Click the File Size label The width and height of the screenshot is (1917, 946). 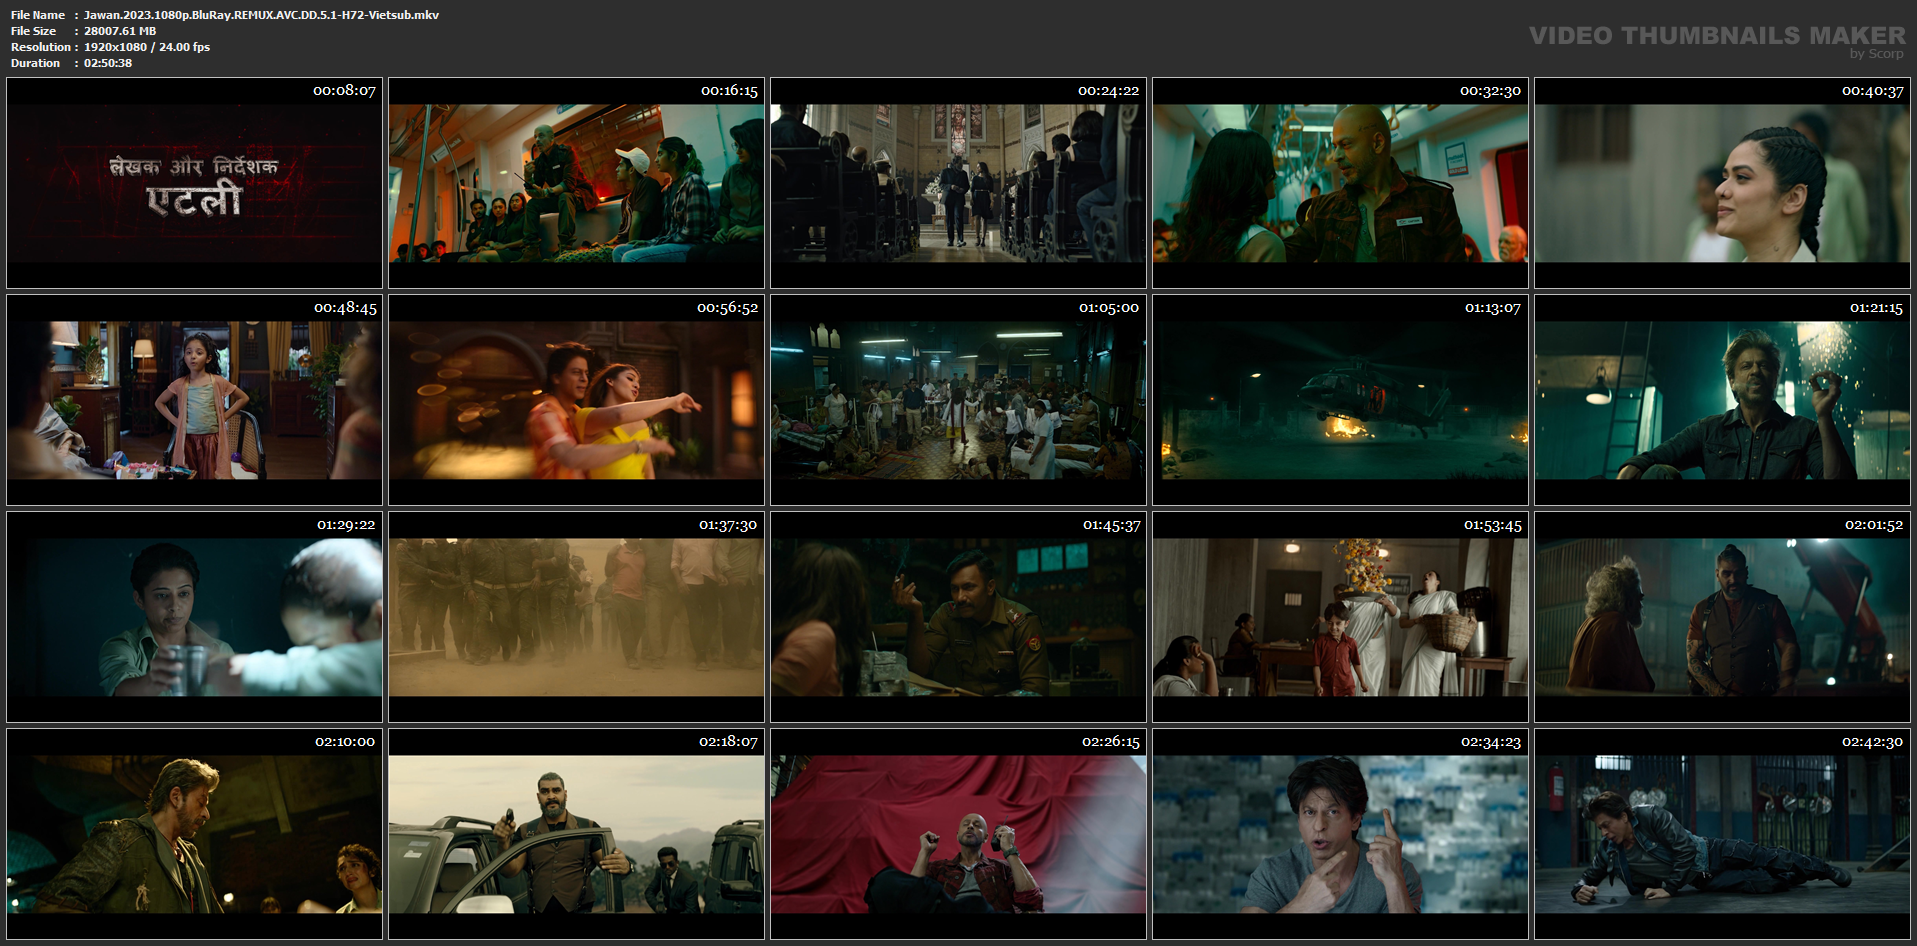click(x=34, y=31)
